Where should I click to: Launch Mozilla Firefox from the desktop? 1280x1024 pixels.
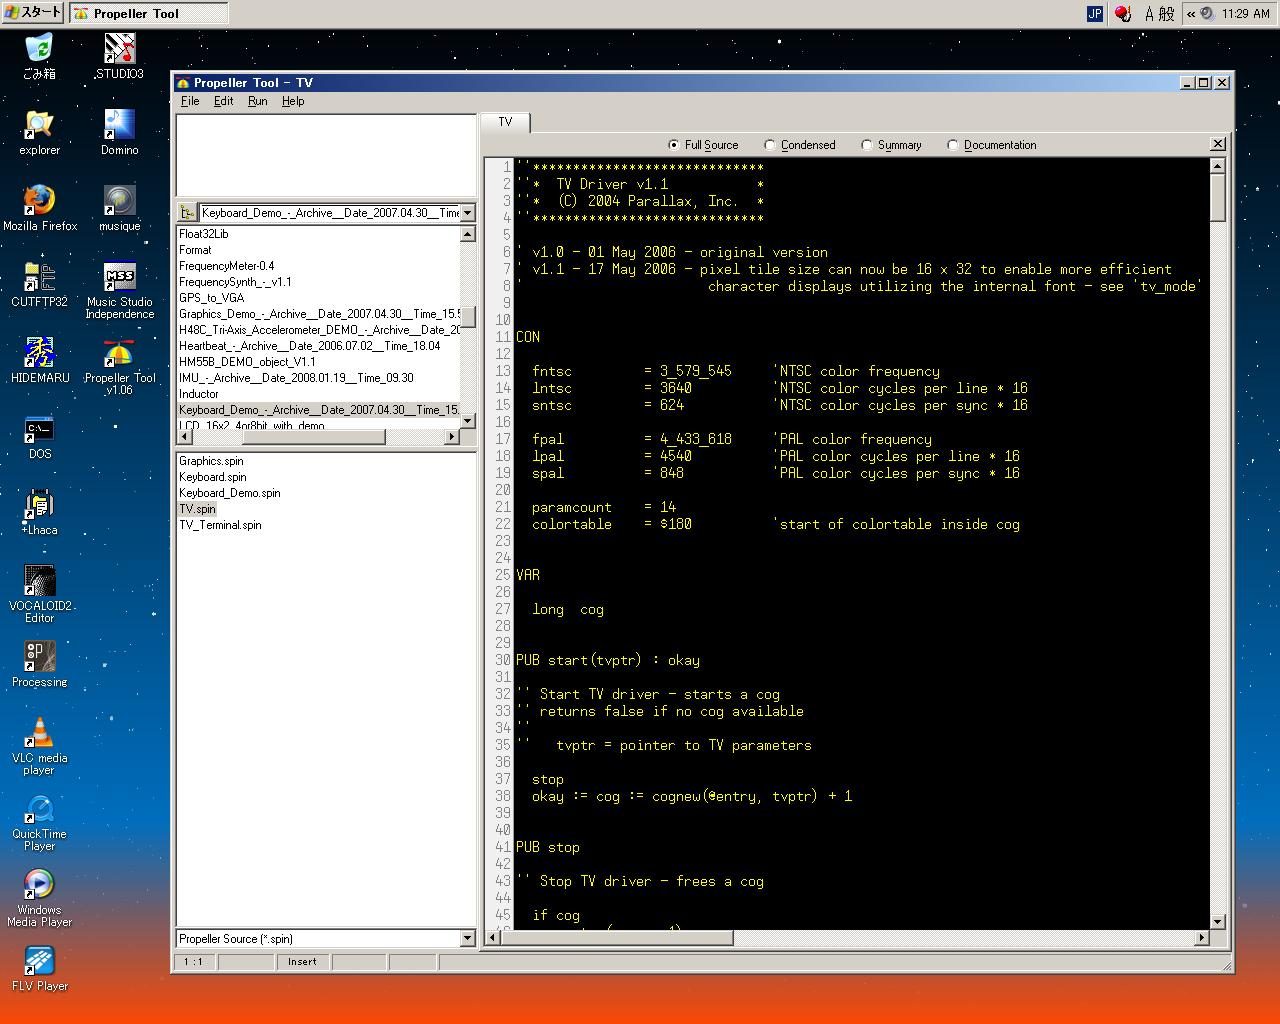(x=39, y=201)
